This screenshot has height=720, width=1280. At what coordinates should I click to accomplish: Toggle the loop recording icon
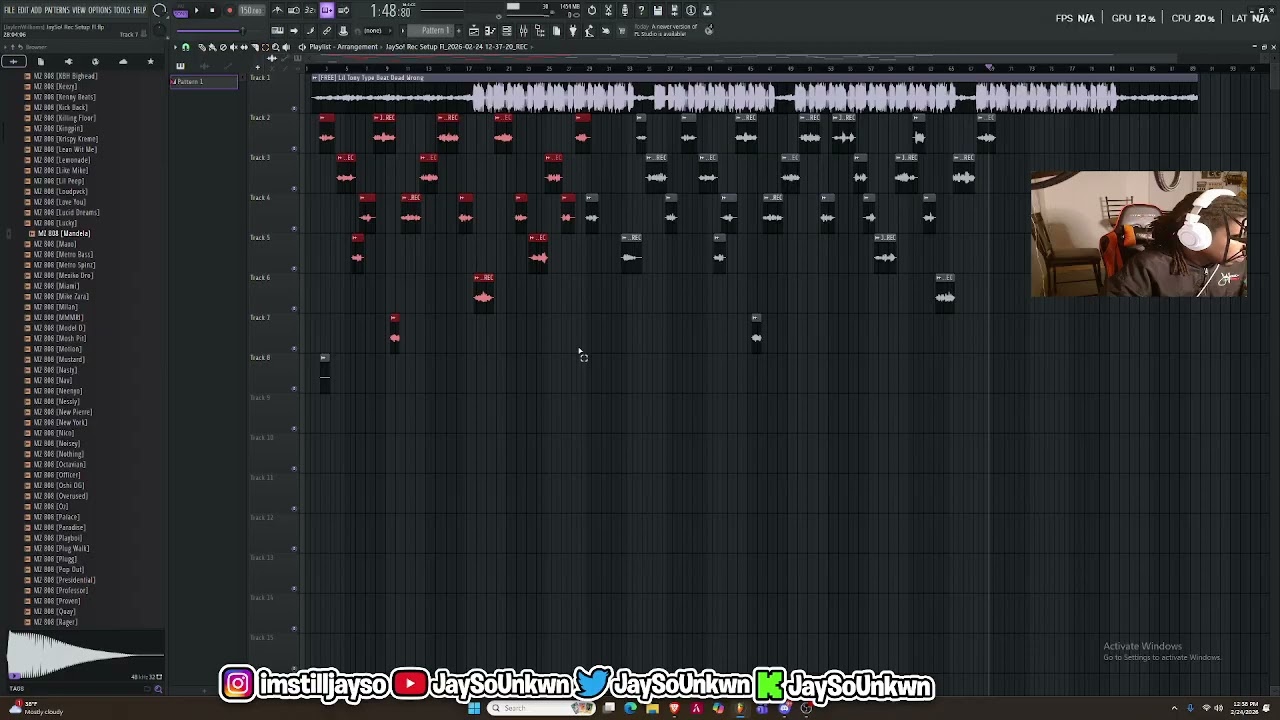[x=344, y=10]
